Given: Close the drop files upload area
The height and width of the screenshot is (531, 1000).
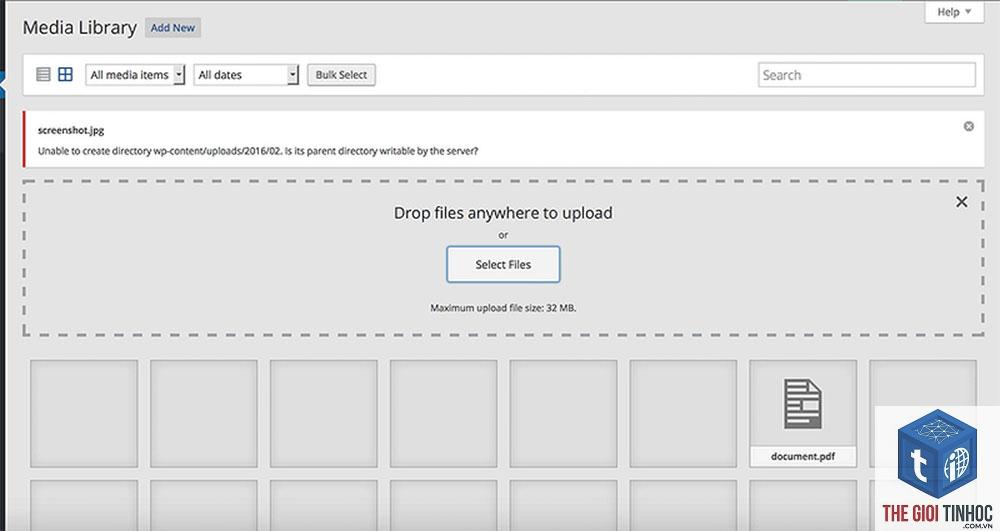Looking at the screenshot, I should (x=961, y=202).
